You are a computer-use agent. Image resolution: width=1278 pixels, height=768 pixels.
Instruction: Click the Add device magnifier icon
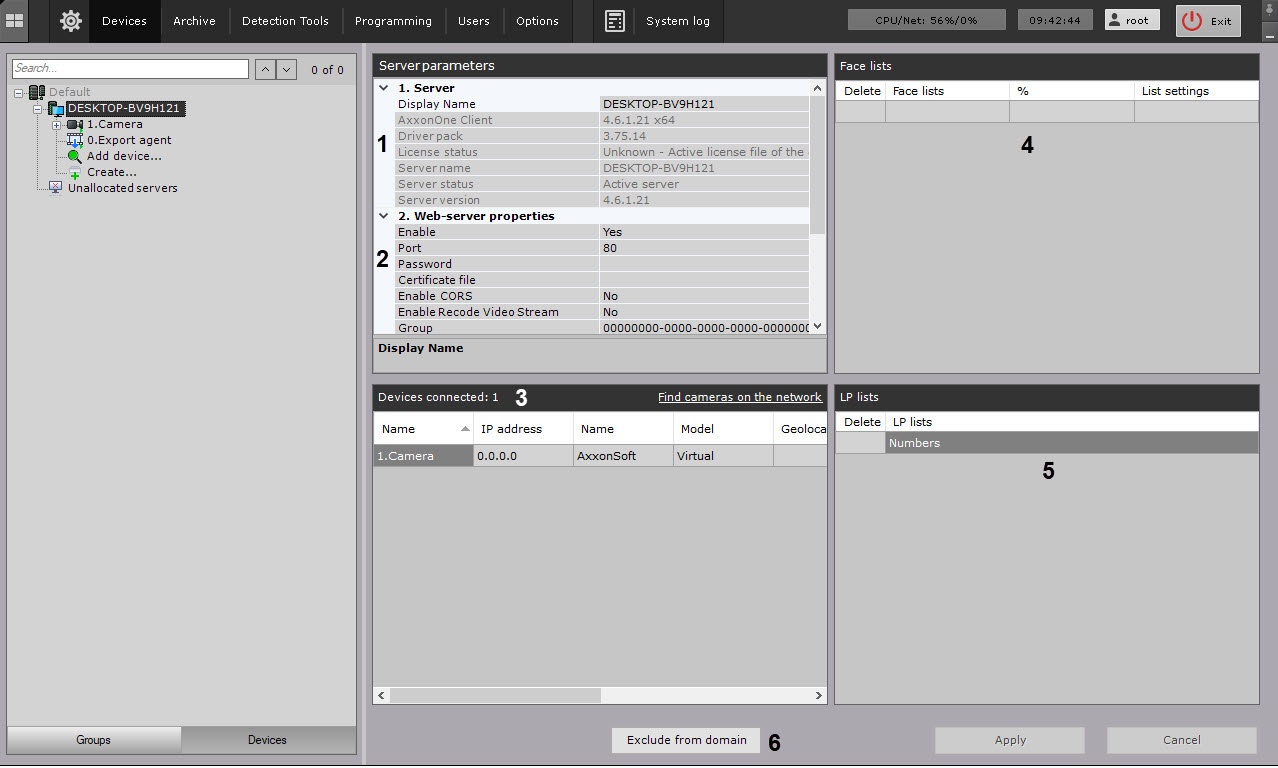[x=75, y=156]
